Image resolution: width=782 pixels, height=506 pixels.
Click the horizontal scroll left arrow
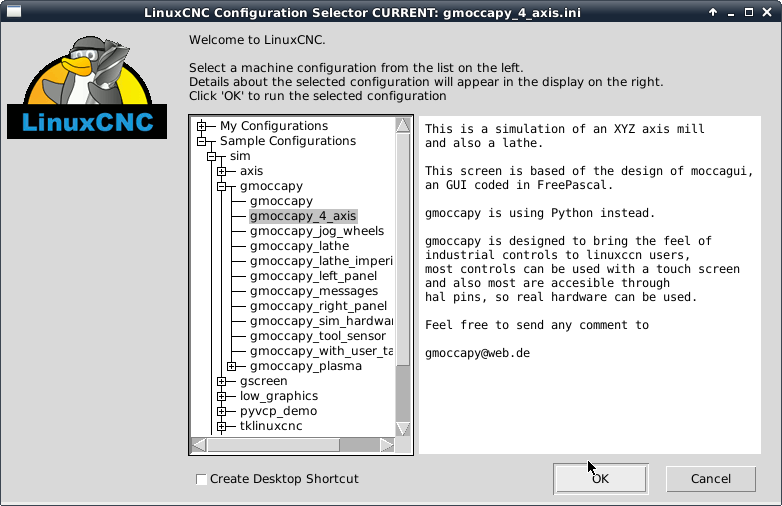click(199, 445)
